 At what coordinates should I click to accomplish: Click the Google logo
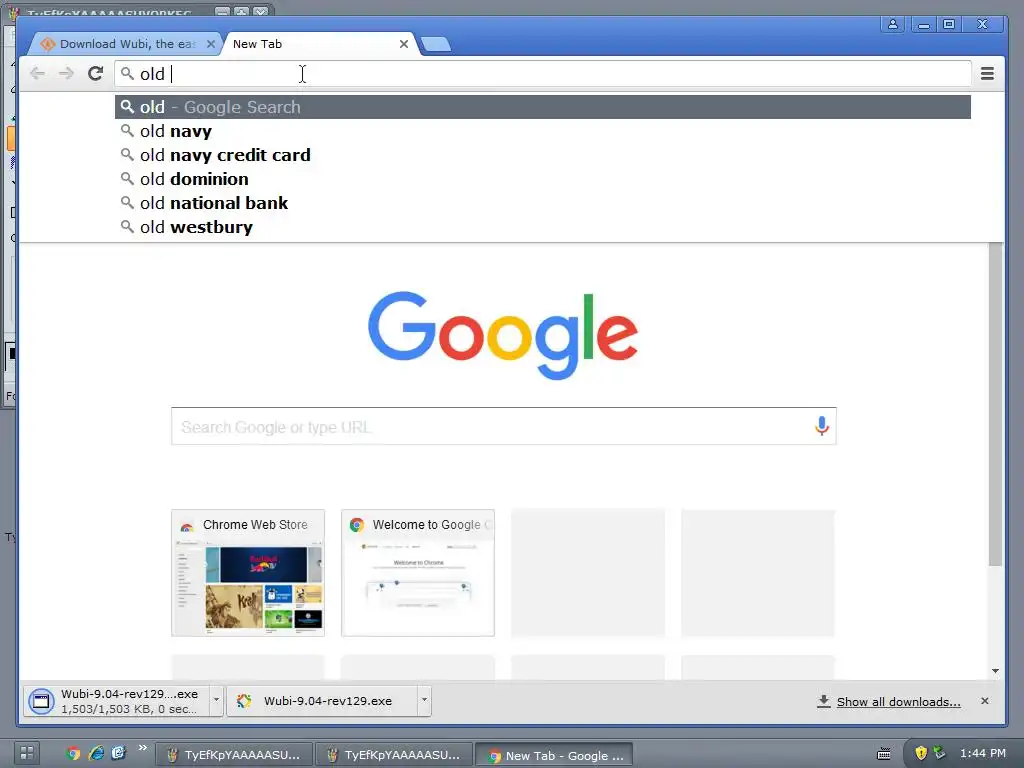click(503, 335)
